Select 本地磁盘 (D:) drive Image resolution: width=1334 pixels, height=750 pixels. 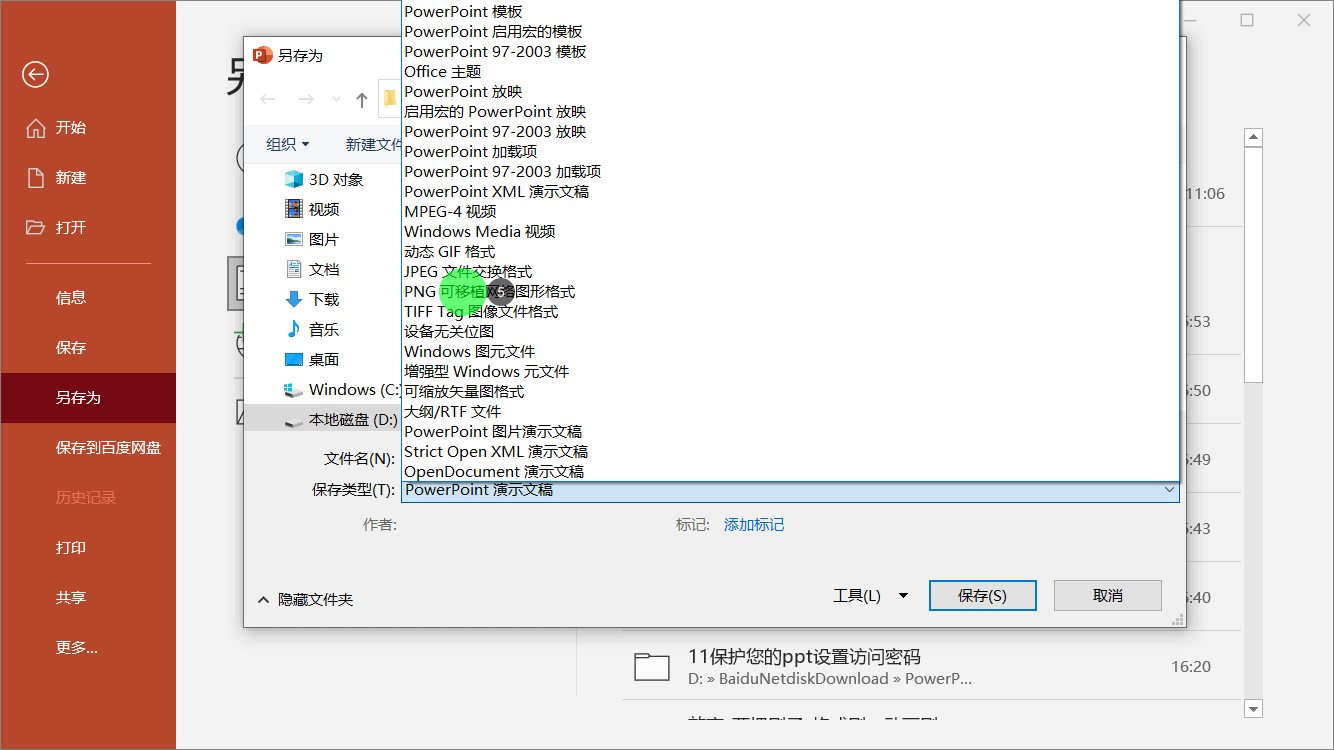[340, 420]
